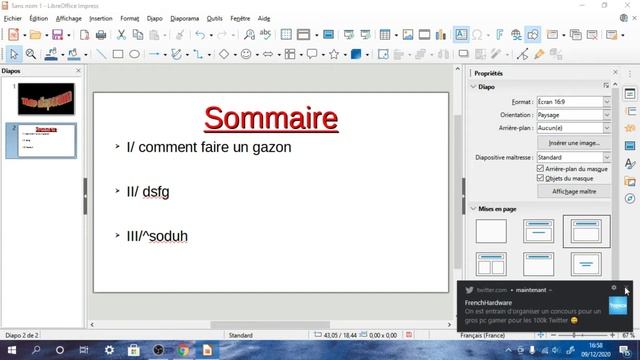Viewport: 640px width, 360px height.
Task: Click the callout shapes icon
Action: click(x=312, y=54)
